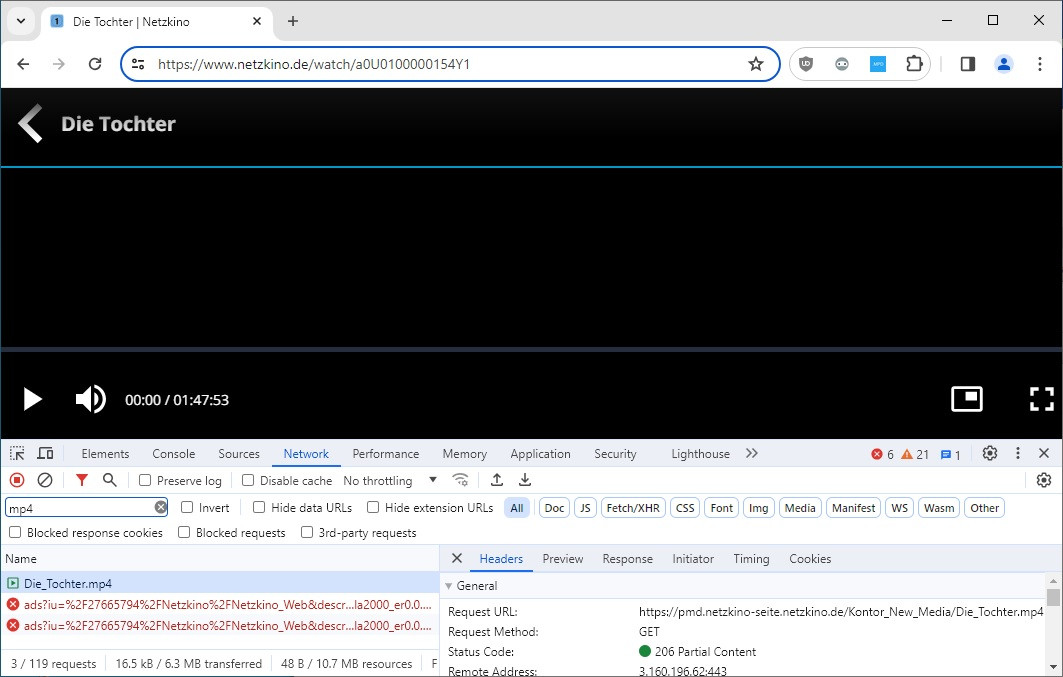Viewport: 1063px width, 677px height.
Task: Mute the video with the speaker icon
Action: click(90, 400)
